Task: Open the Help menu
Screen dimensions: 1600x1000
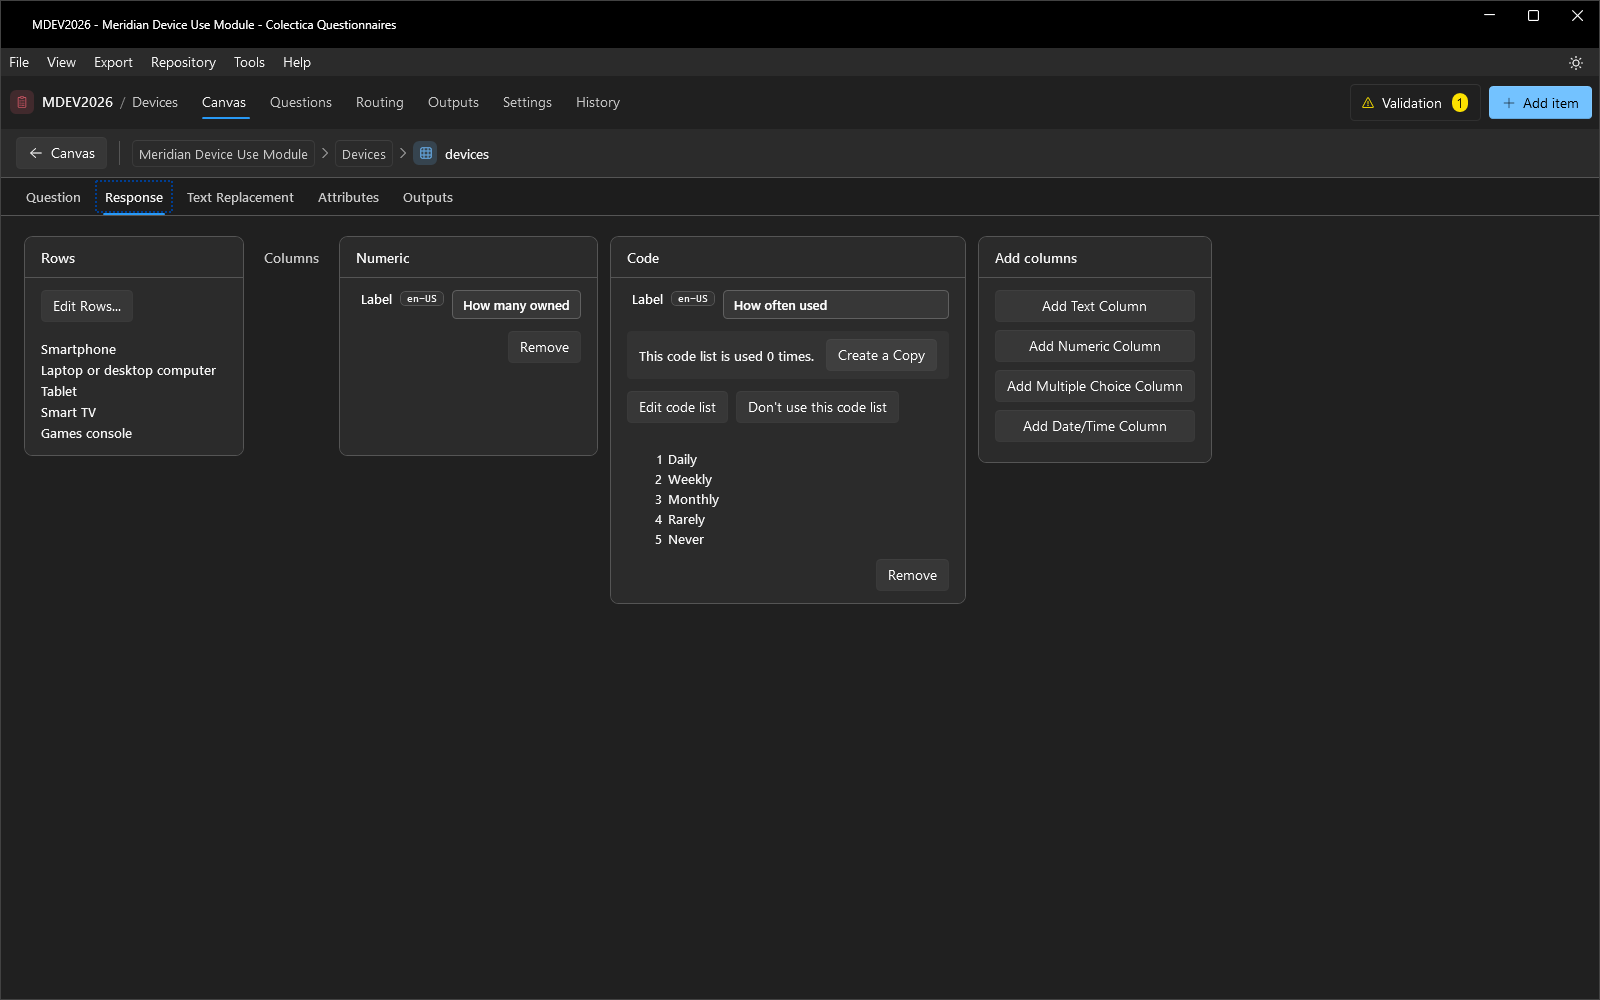Action: (x=297, y=62)
